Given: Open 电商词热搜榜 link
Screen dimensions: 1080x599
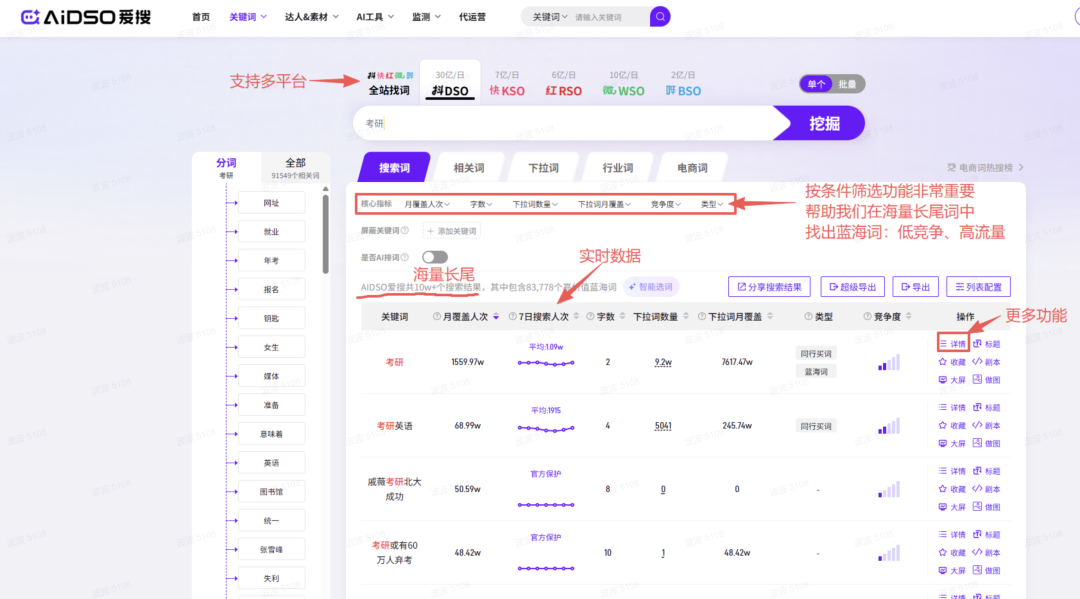Looking at the screenshot, I should [x=985, y=167].
